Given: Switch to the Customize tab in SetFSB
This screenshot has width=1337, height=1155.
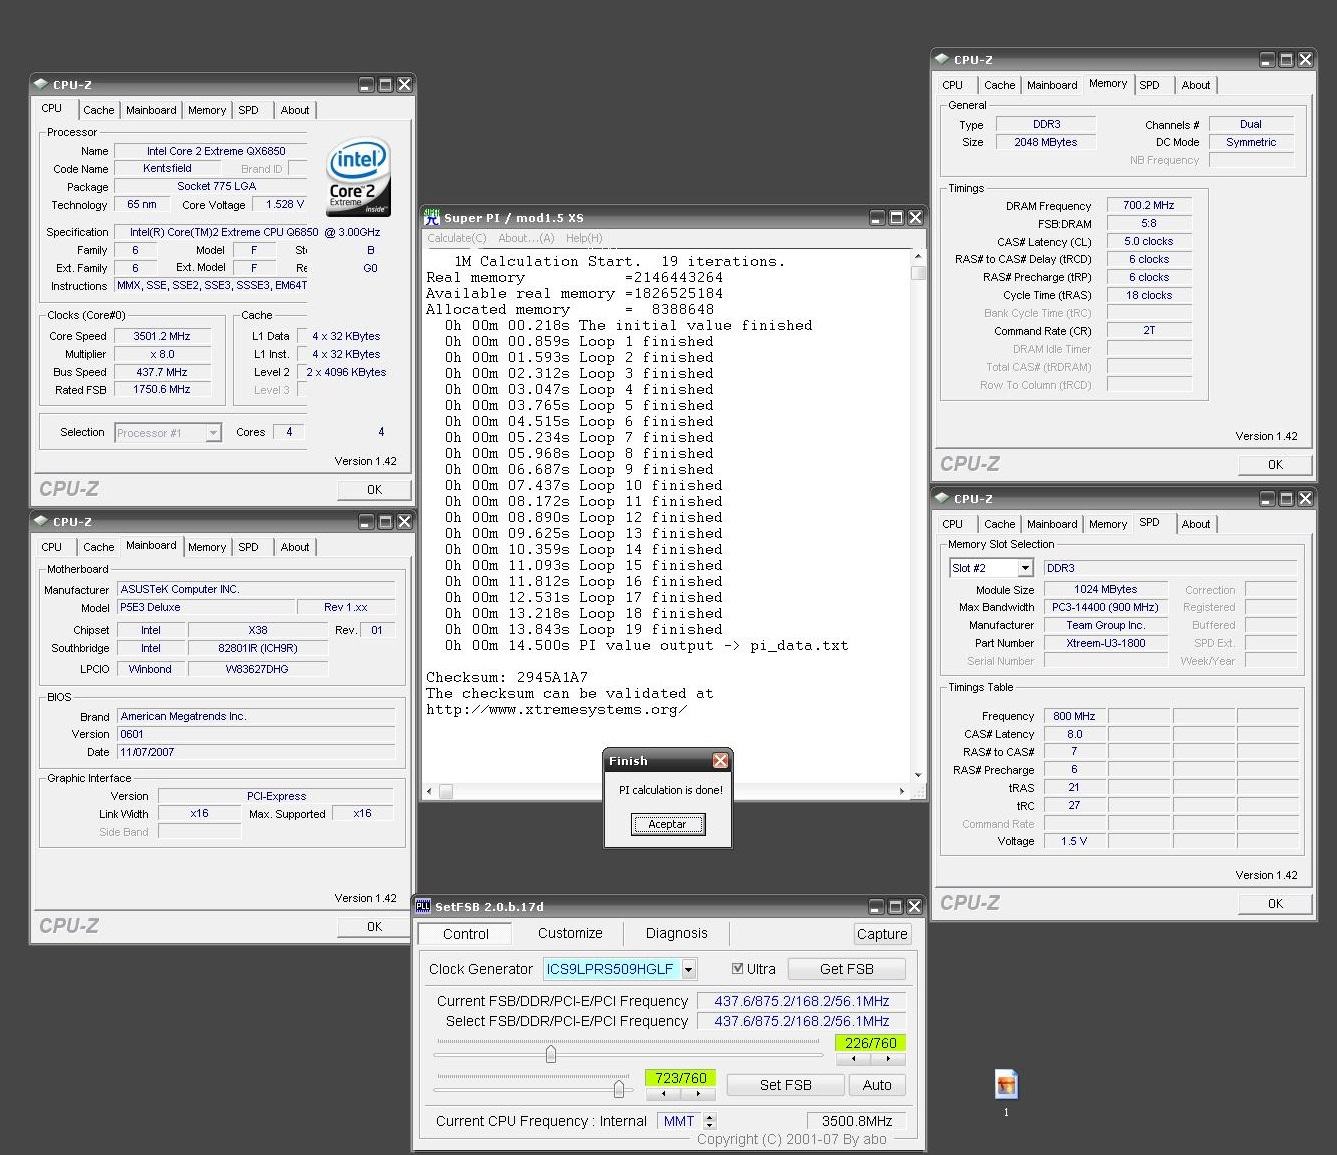Looking at the screenshot, I should point(570,933).
